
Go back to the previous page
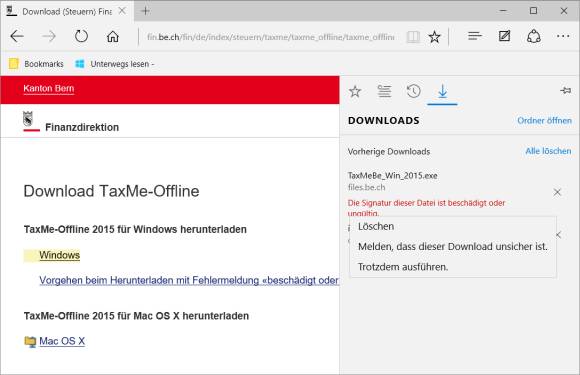(17, 36)
